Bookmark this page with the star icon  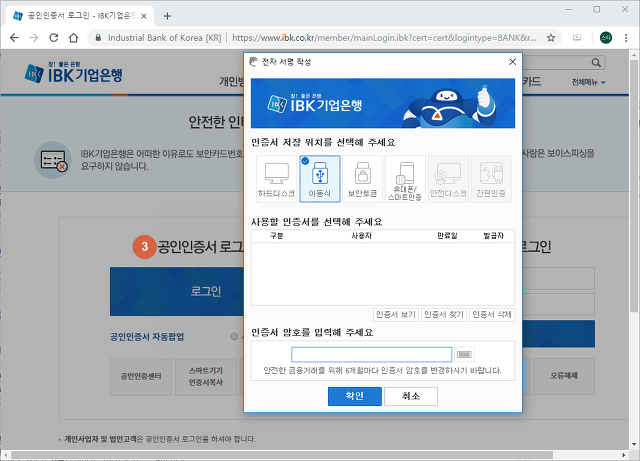click(x=551, y=38)
